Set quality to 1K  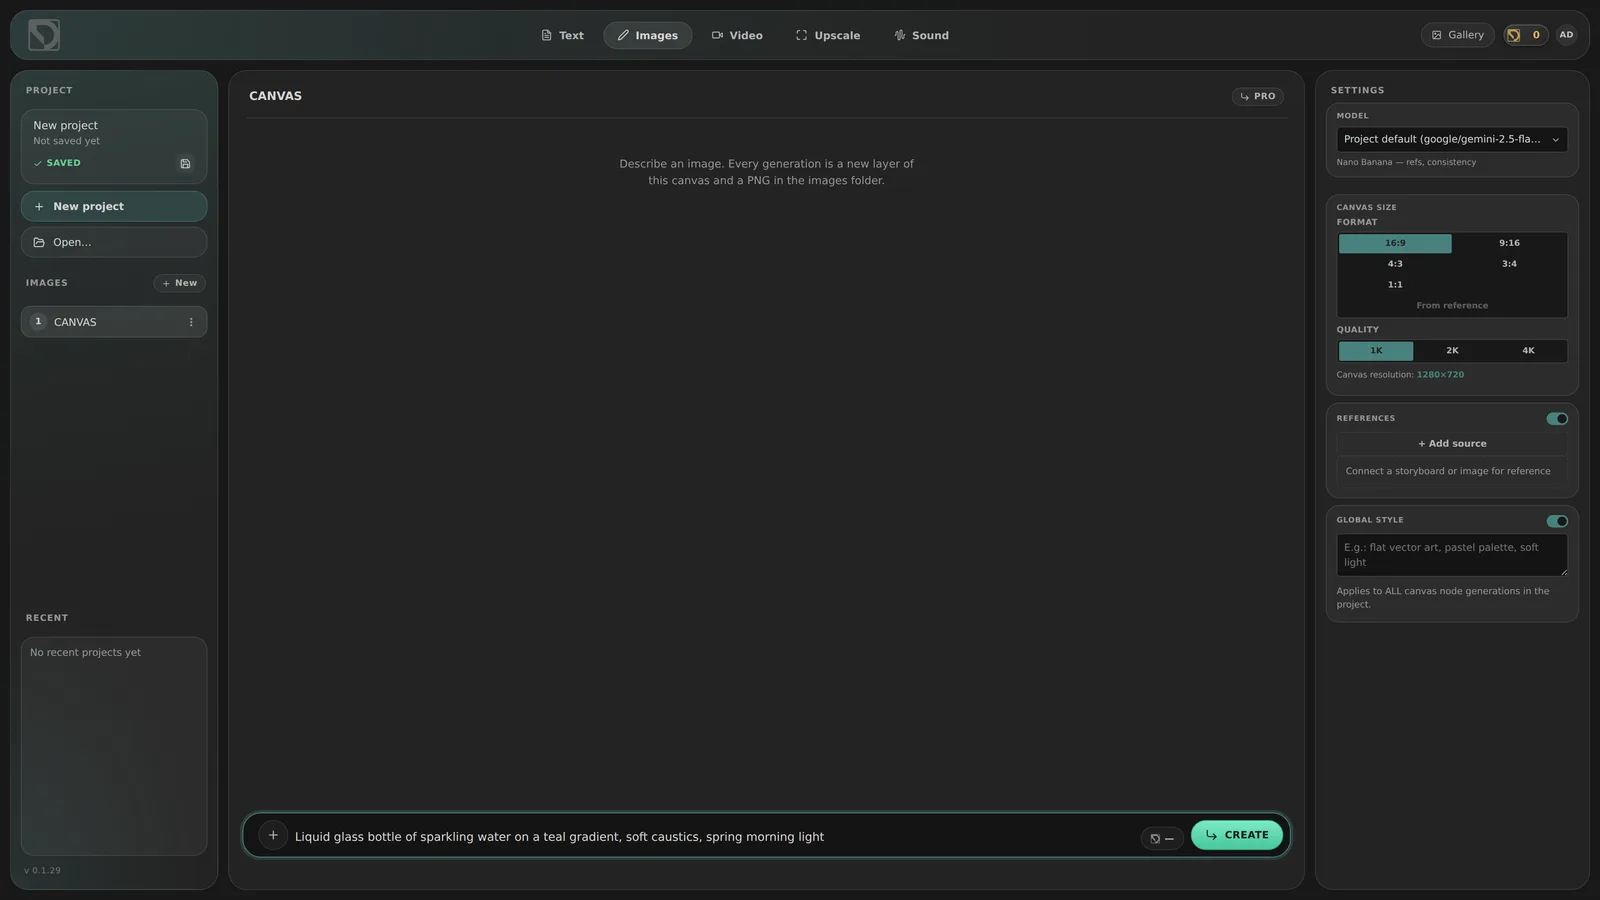tap(1376, 351)
